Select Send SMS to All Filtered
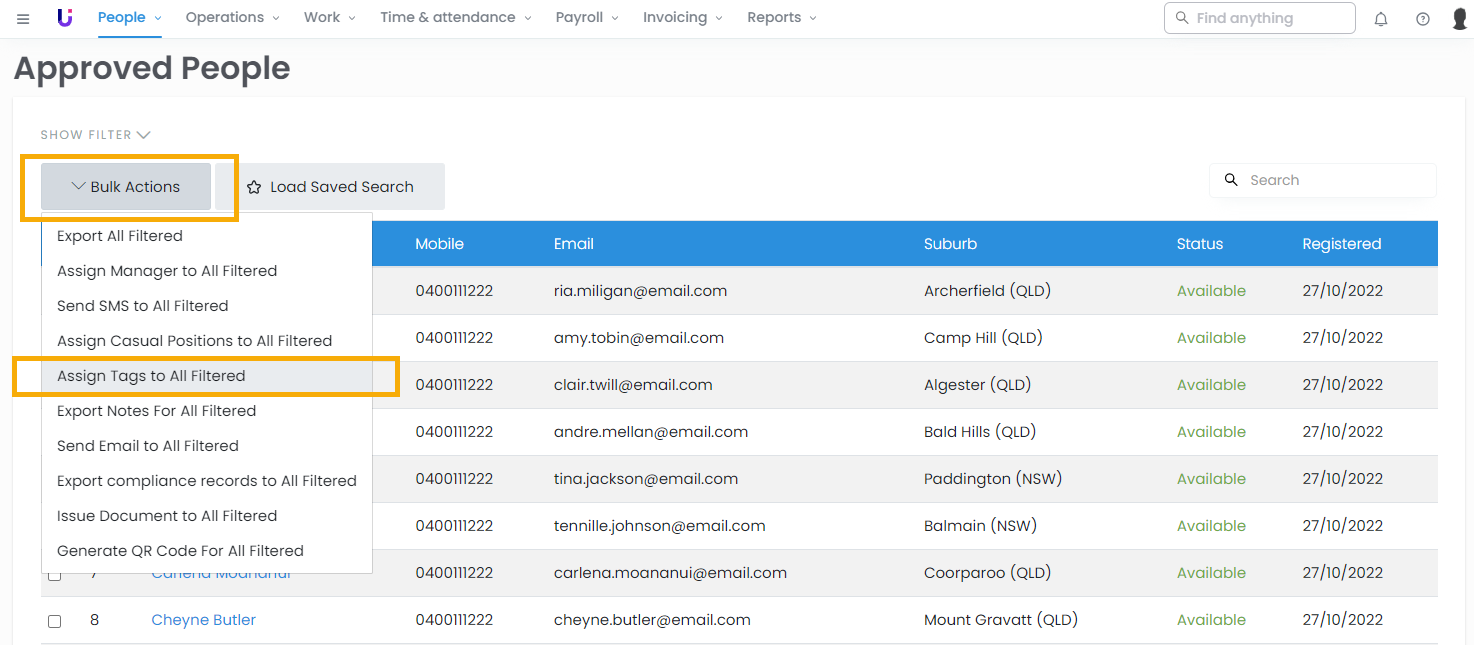 (x=143, y=306)
